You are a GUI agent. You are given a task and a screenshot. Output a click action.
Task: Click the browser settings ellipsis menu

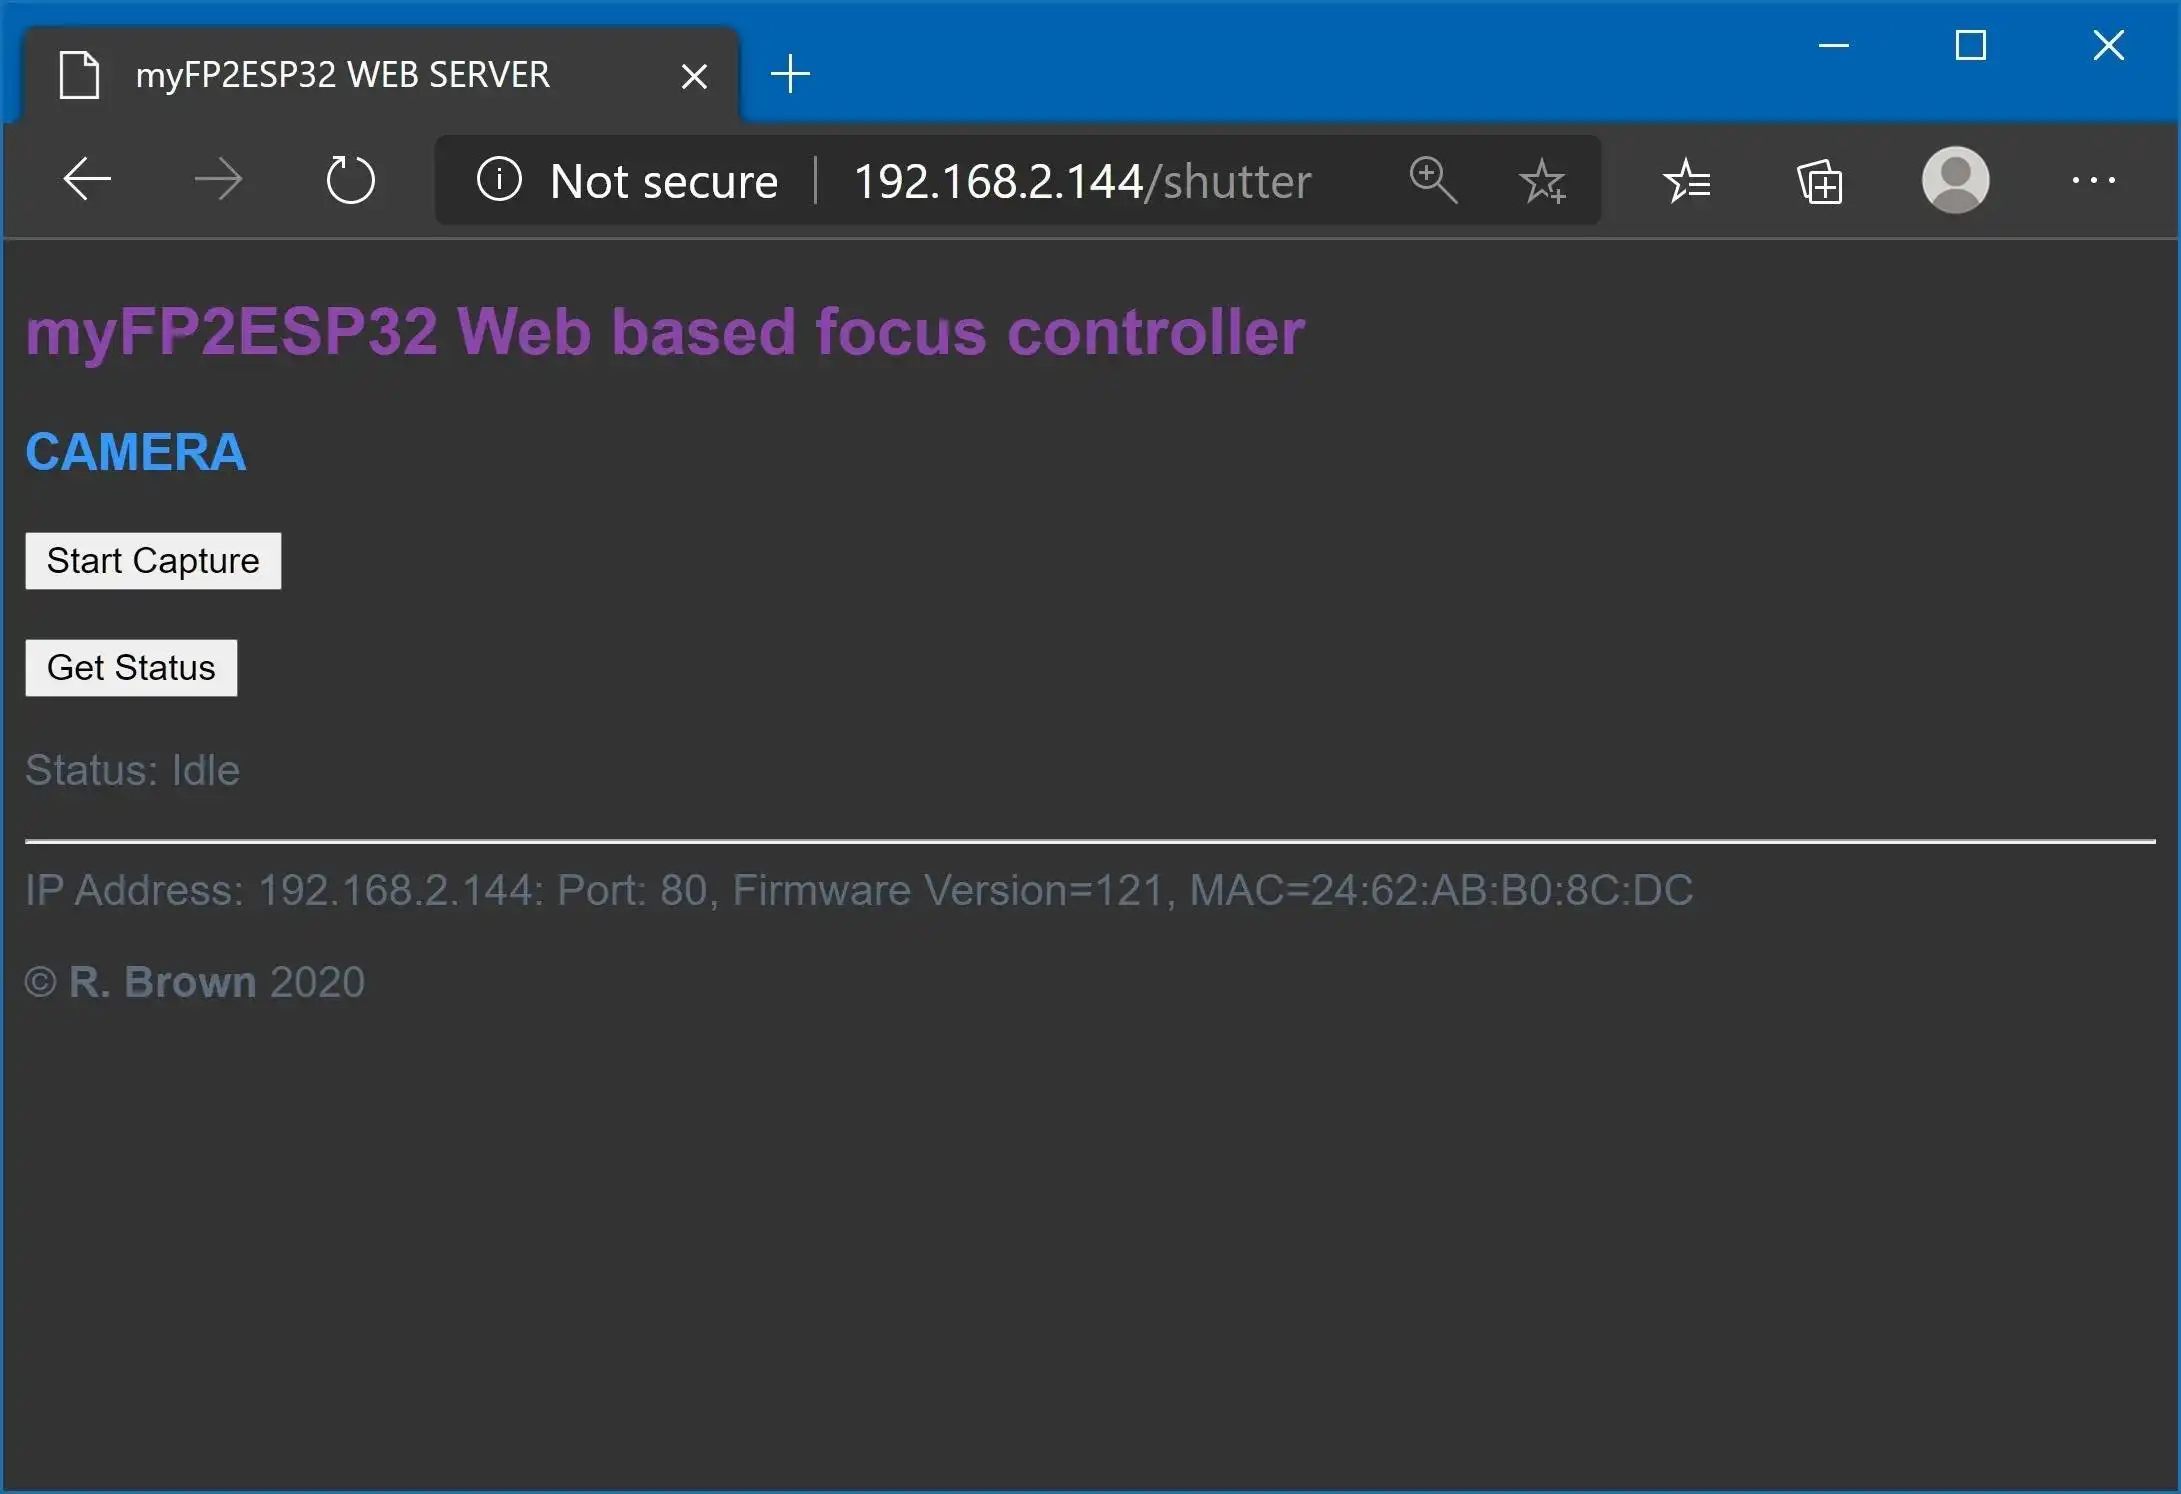[x=2093, y=181]
